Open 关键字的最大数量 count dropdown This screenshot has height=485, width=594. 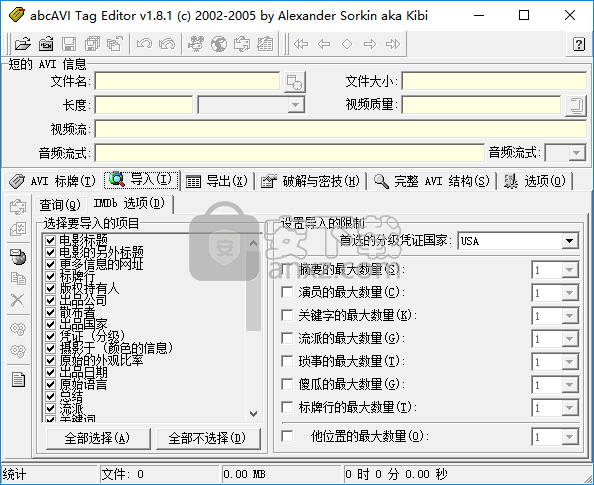(x=569, y=316)
